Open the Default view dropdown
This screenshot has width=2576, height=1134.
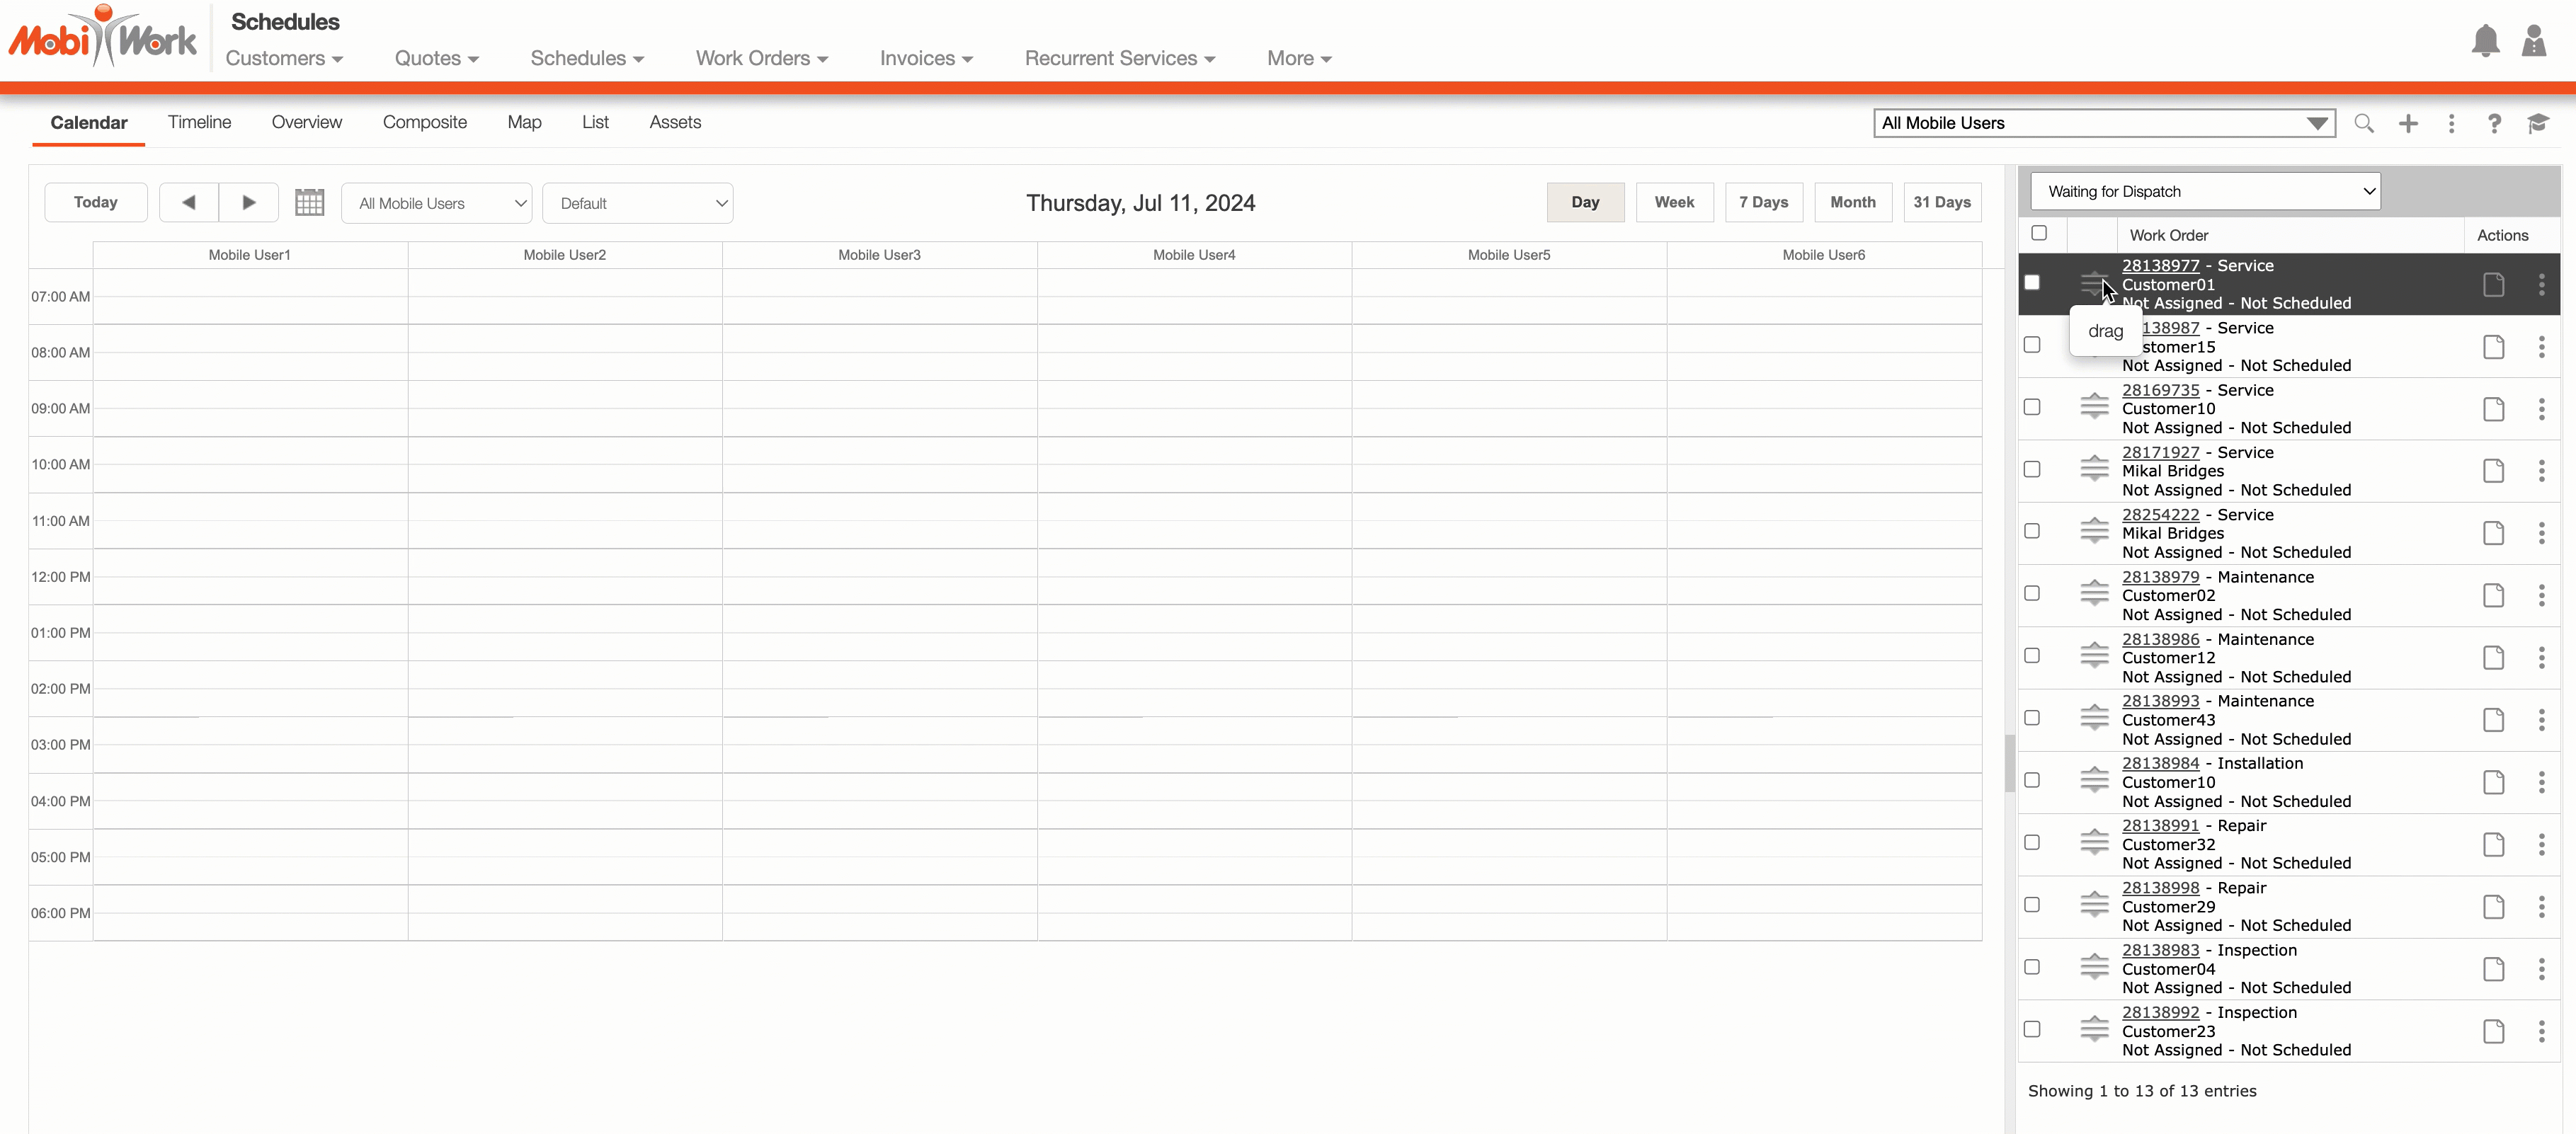(637, 203)
